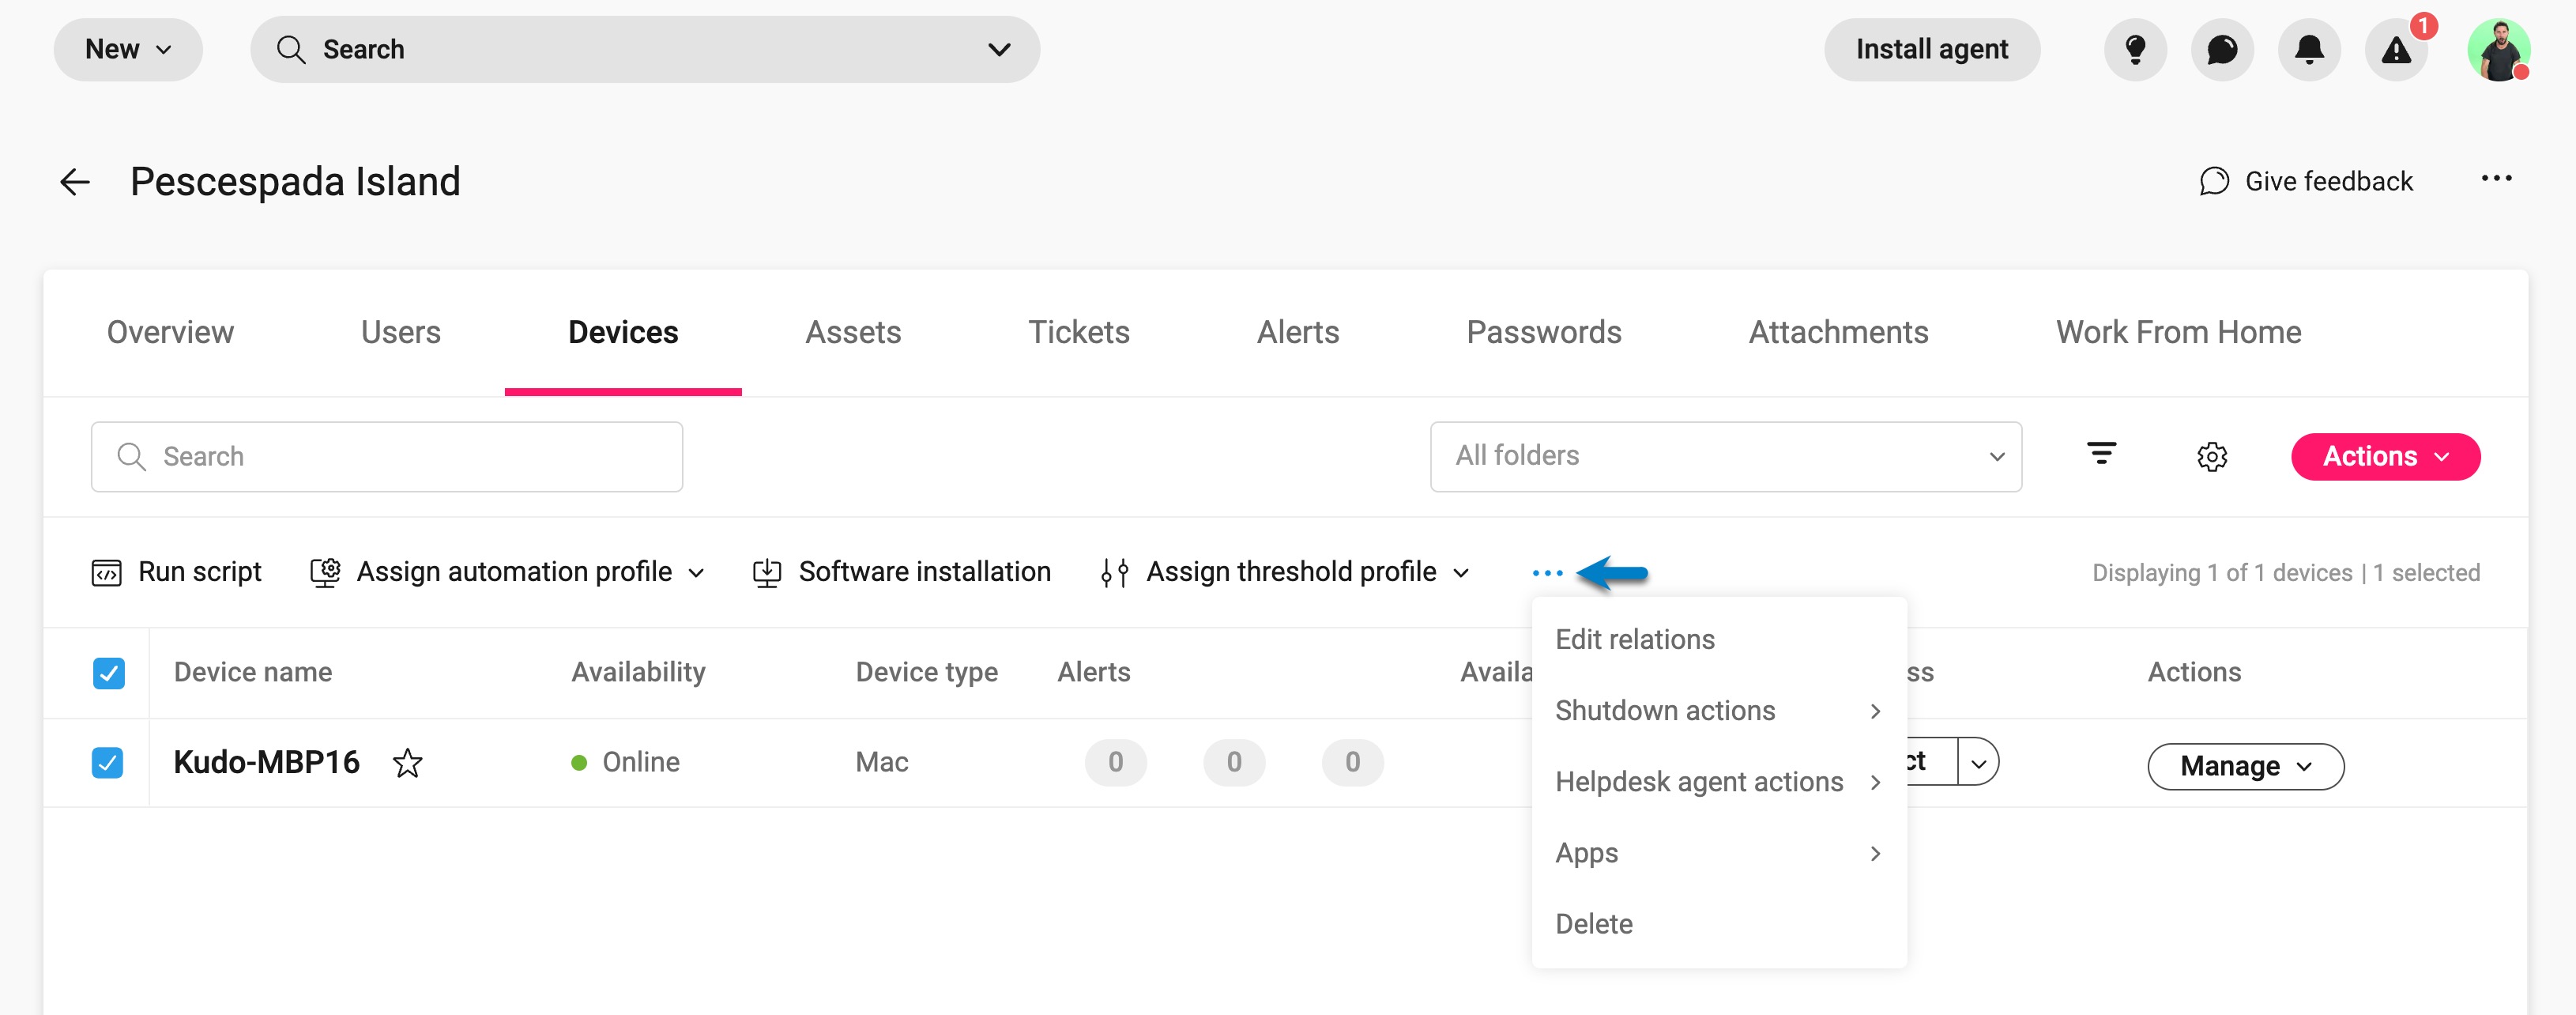Click the blue more-actions ellipsis in toolbar

1547,573
